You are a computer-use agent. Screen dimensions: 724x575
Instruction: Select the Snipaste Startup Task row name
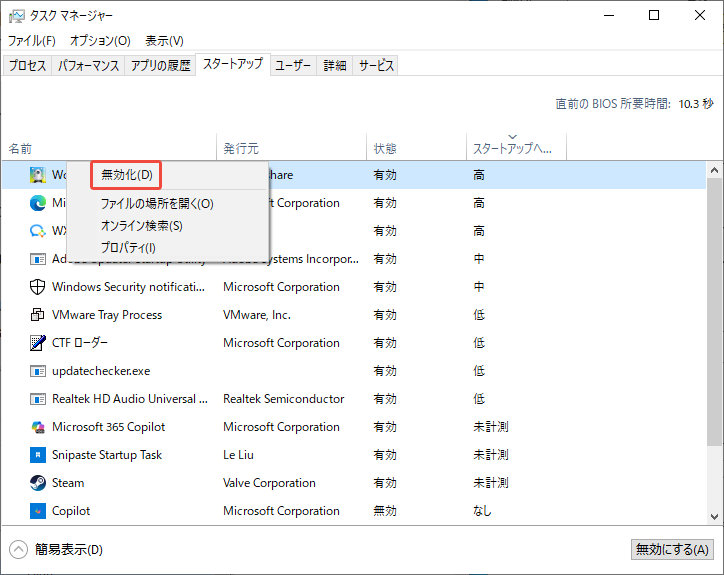pos(107,455)
